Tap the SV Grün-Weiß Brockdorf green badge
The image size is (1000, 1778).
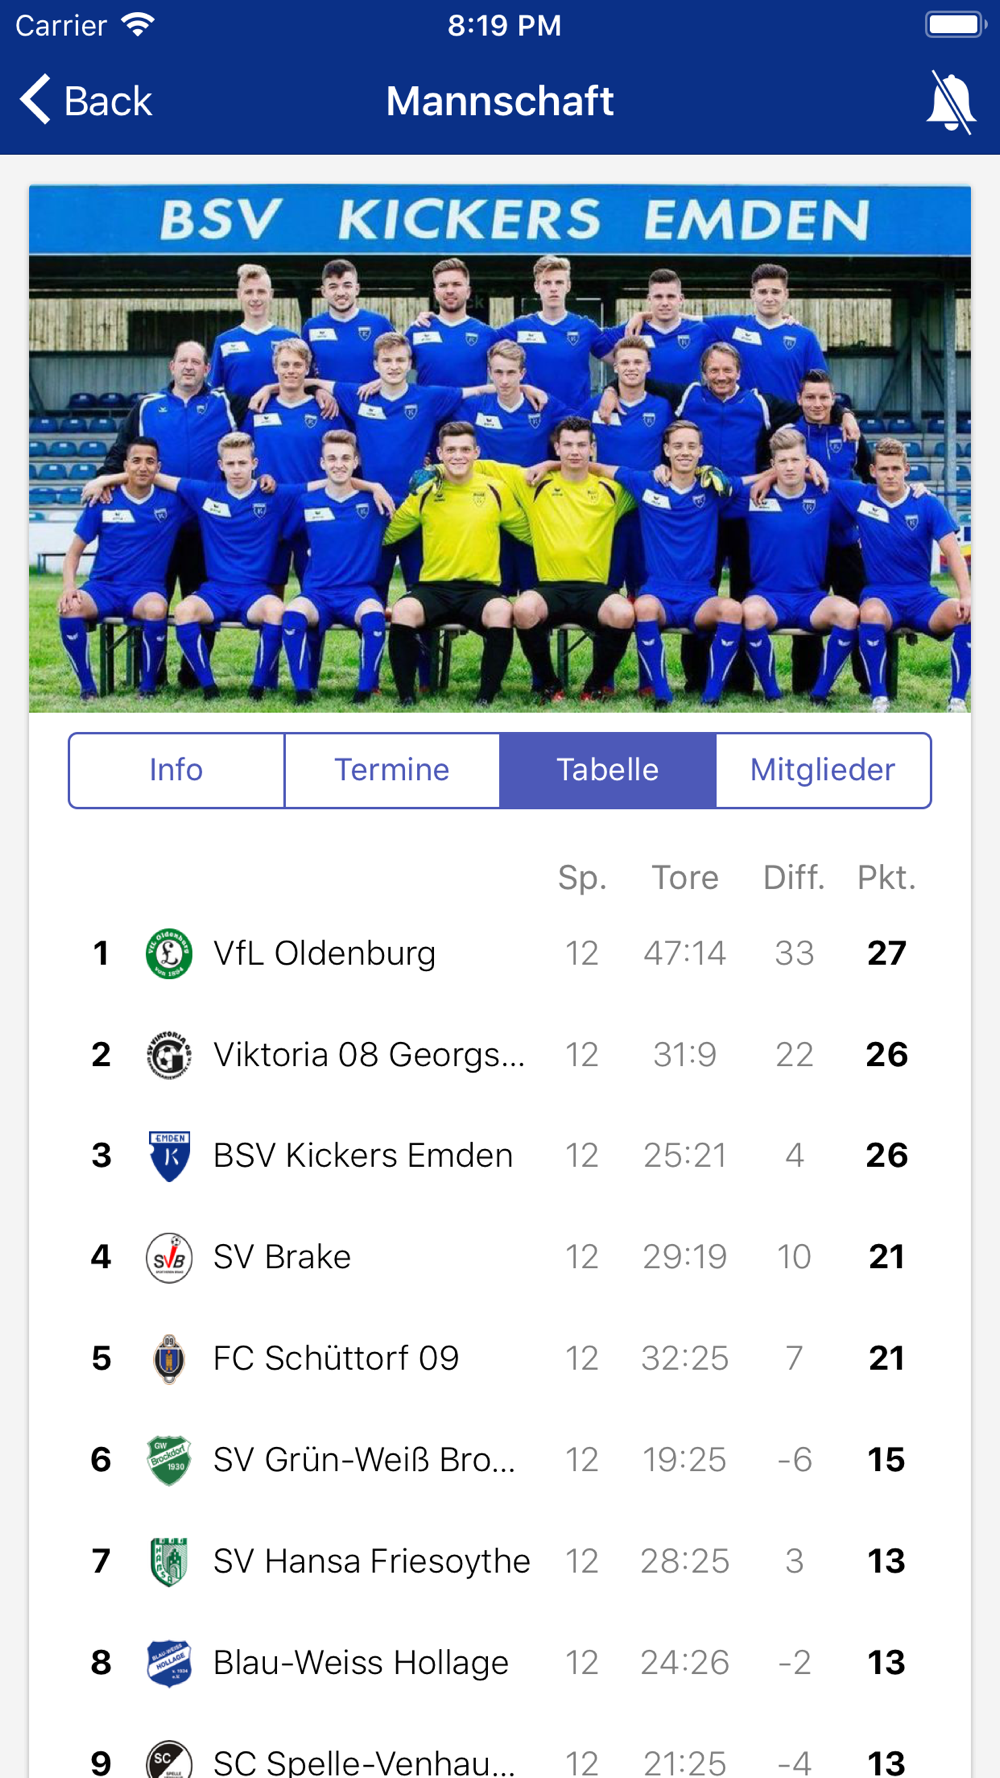pos(169,1460)
